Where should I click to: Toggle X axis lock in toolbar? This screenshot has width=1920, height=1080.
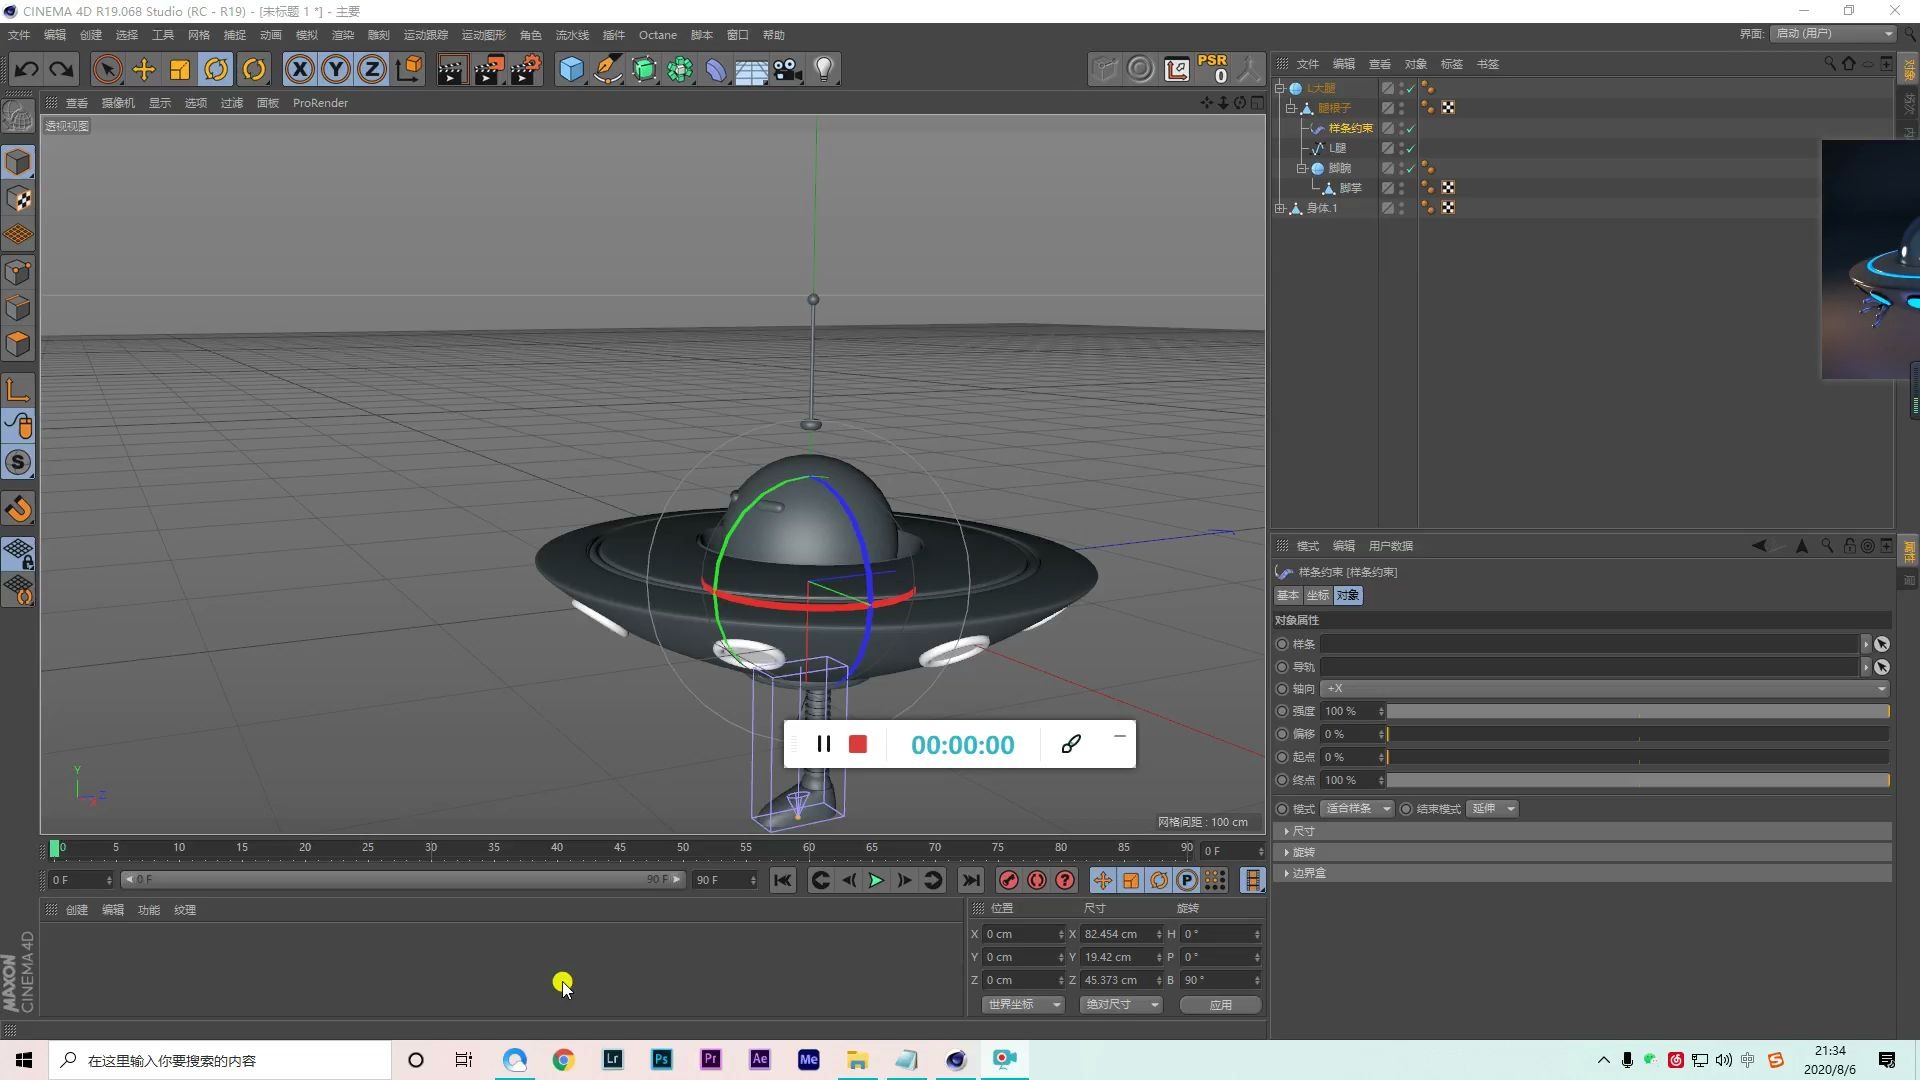[299, 69]
